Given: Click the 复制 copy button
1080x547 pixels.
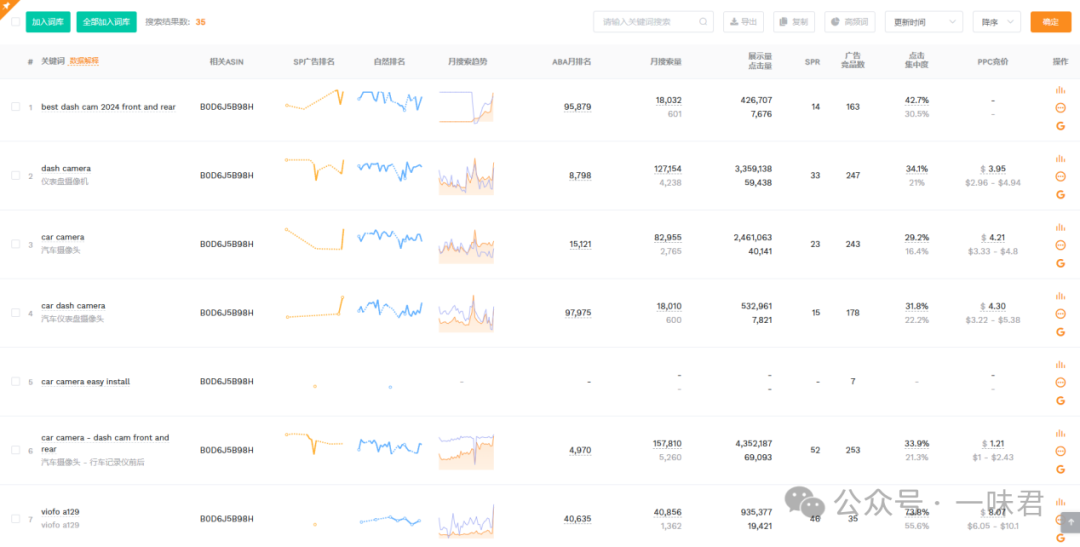Looking at the screenshot, I should (794, 21).
